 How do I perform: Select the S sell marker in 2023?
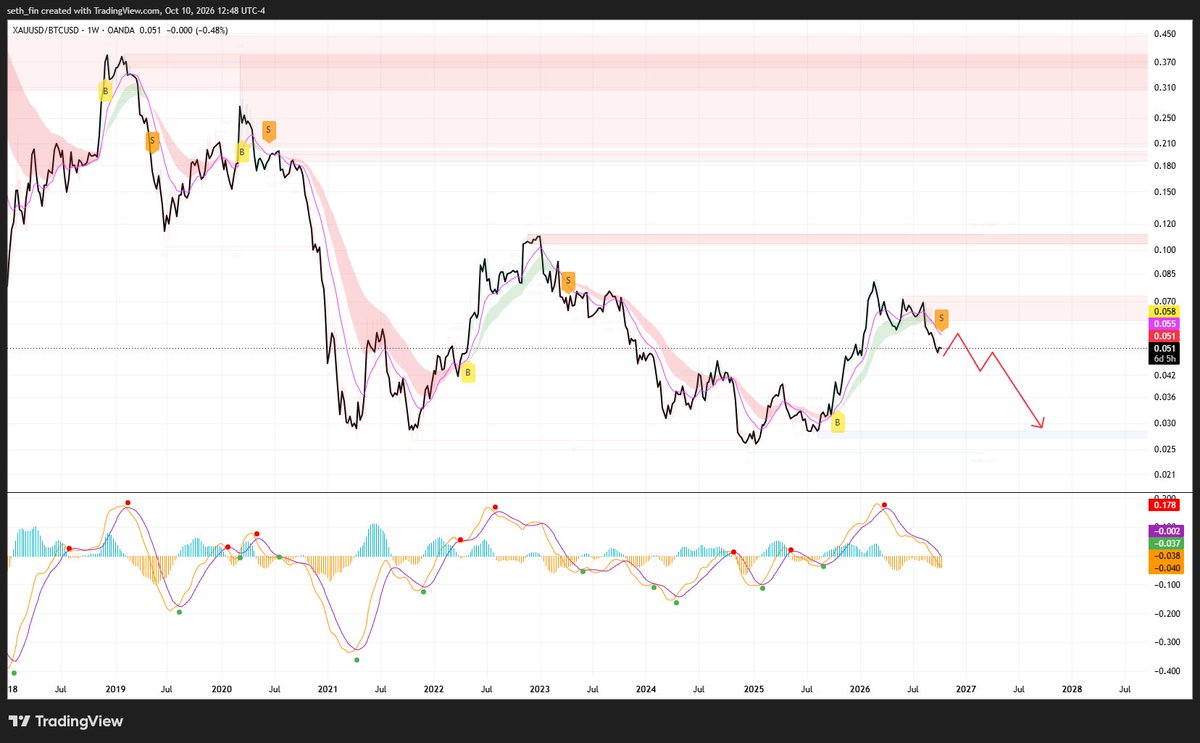pyautogui.click(x=568, y=281)
